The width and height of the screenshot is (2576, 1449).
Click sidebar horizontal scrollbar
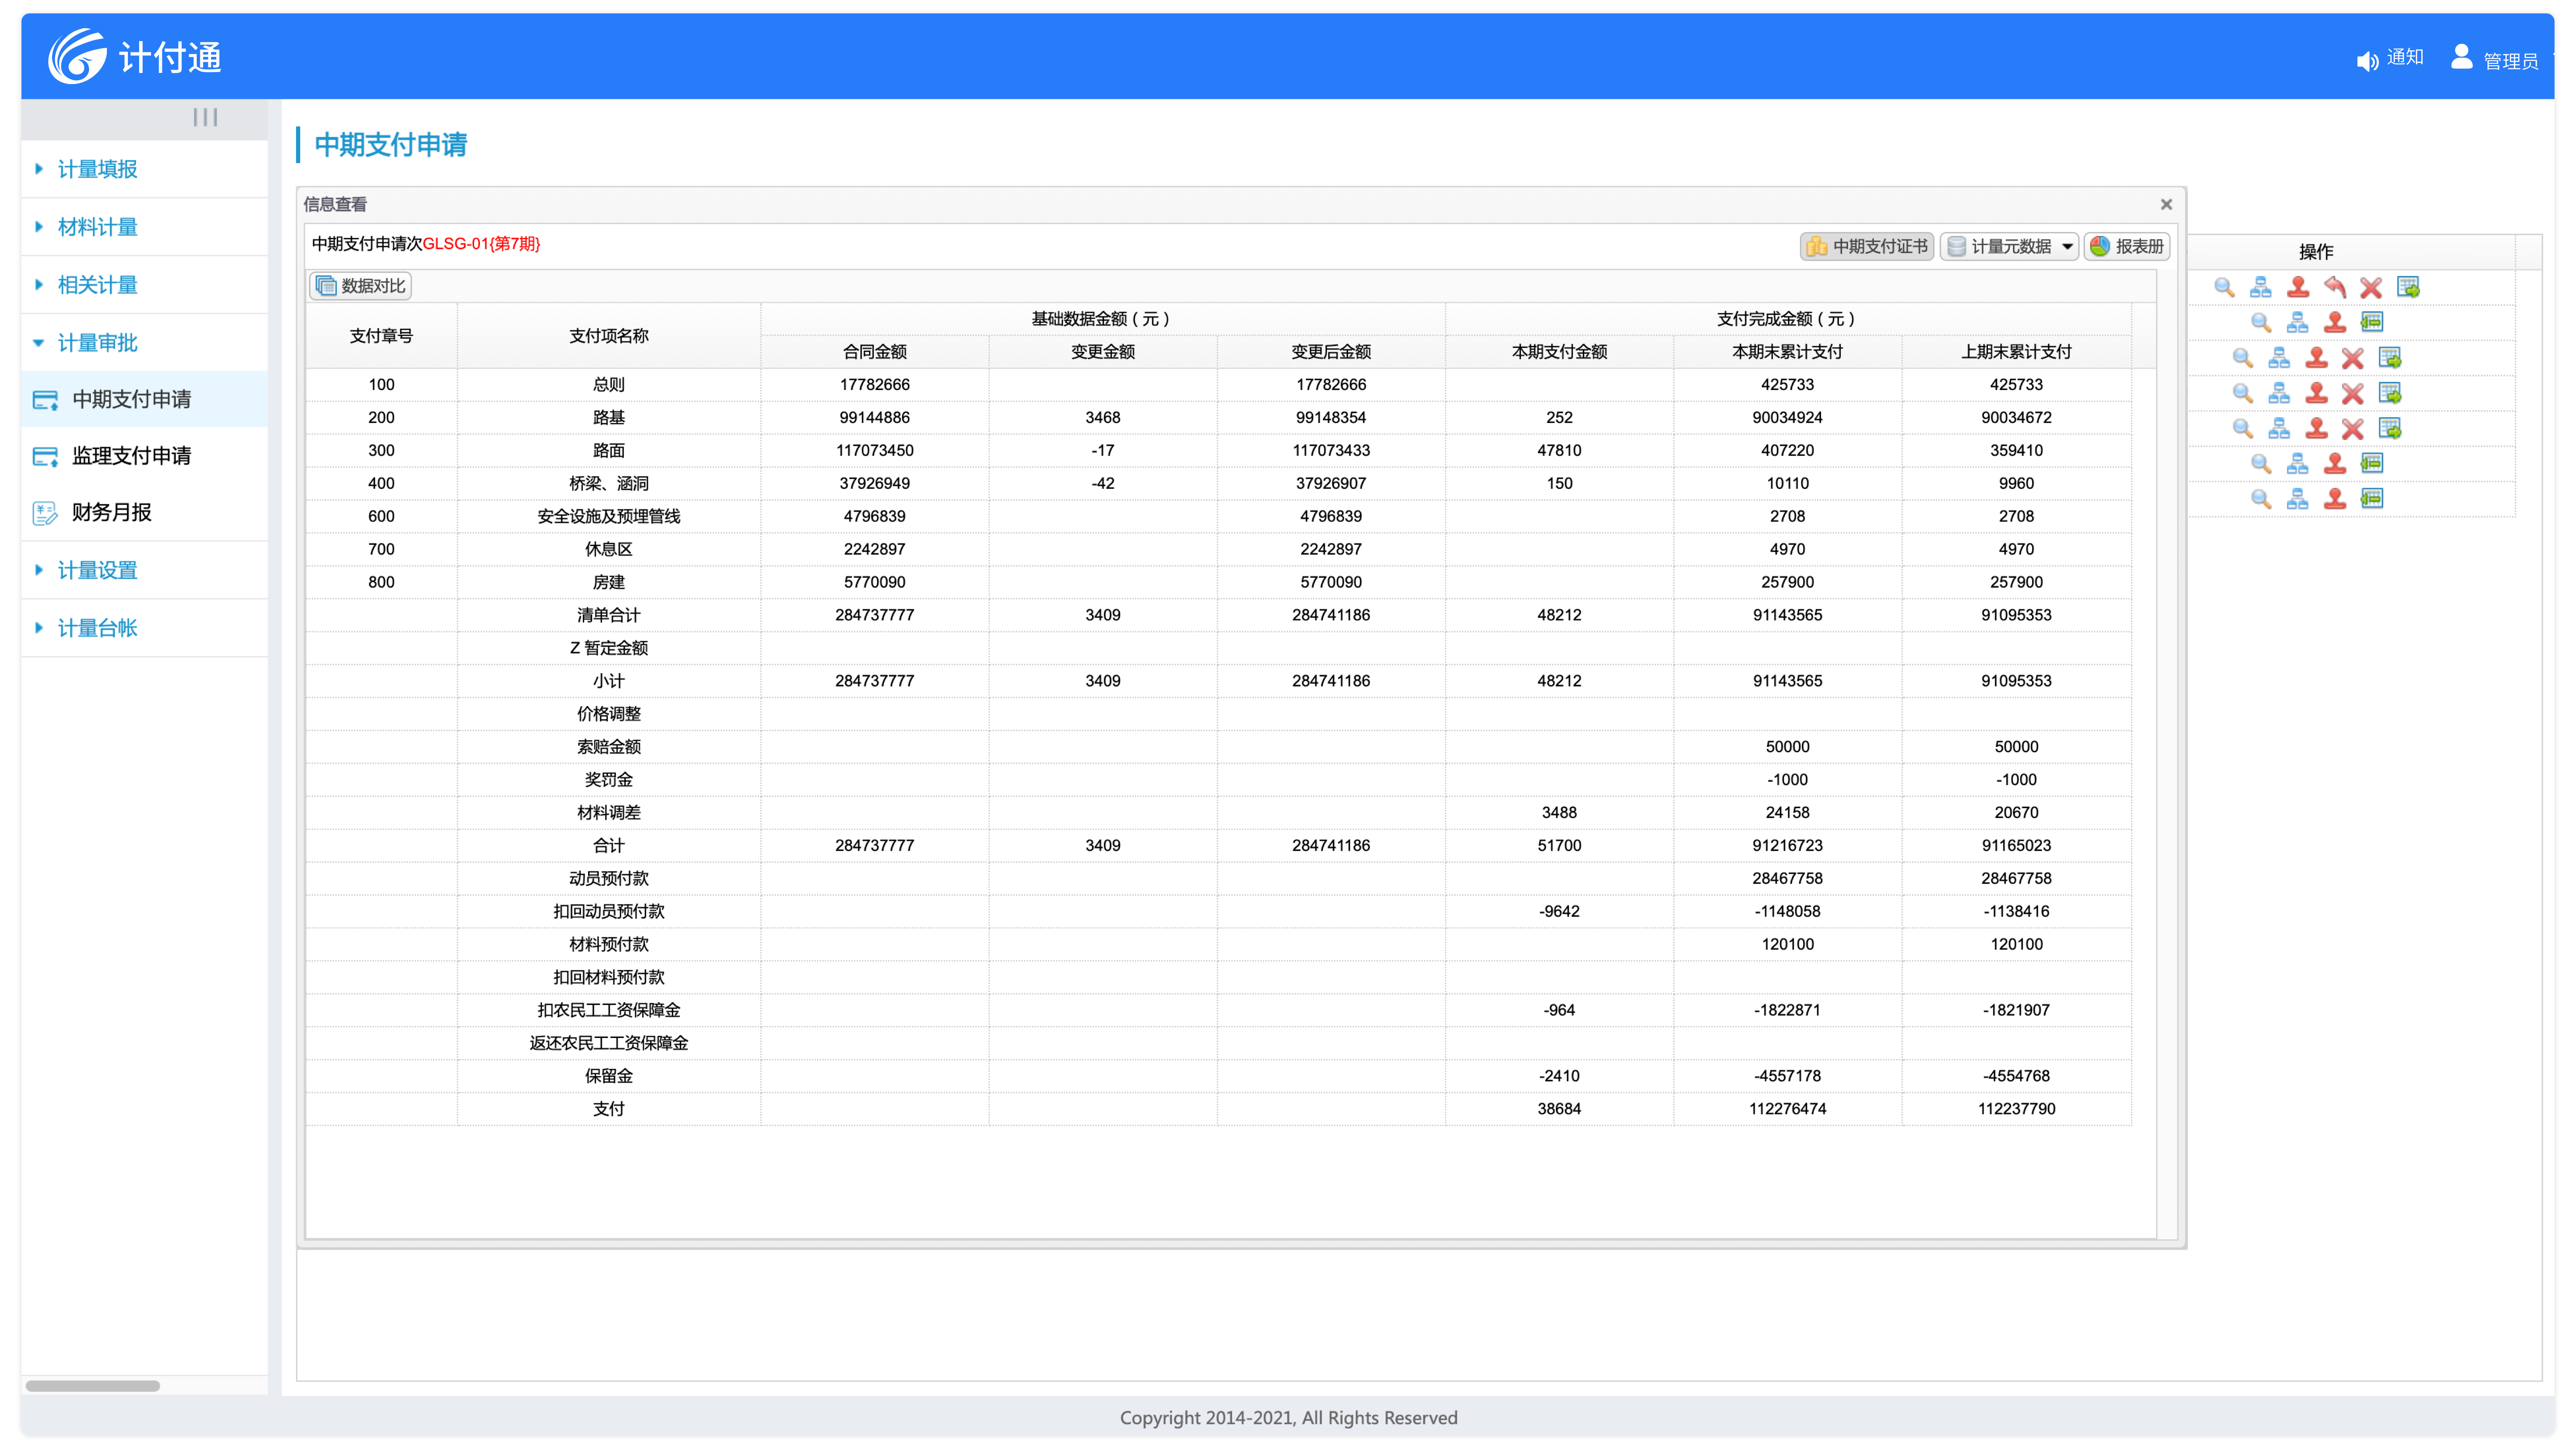point(93,1386)
